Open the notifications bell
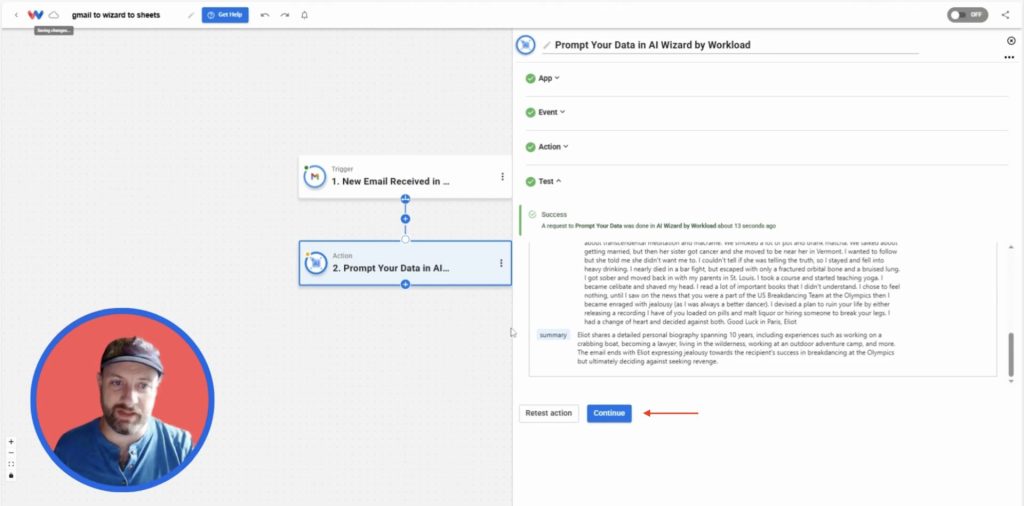This screenshot has width=1024, height=506. (x=304, y=15)
